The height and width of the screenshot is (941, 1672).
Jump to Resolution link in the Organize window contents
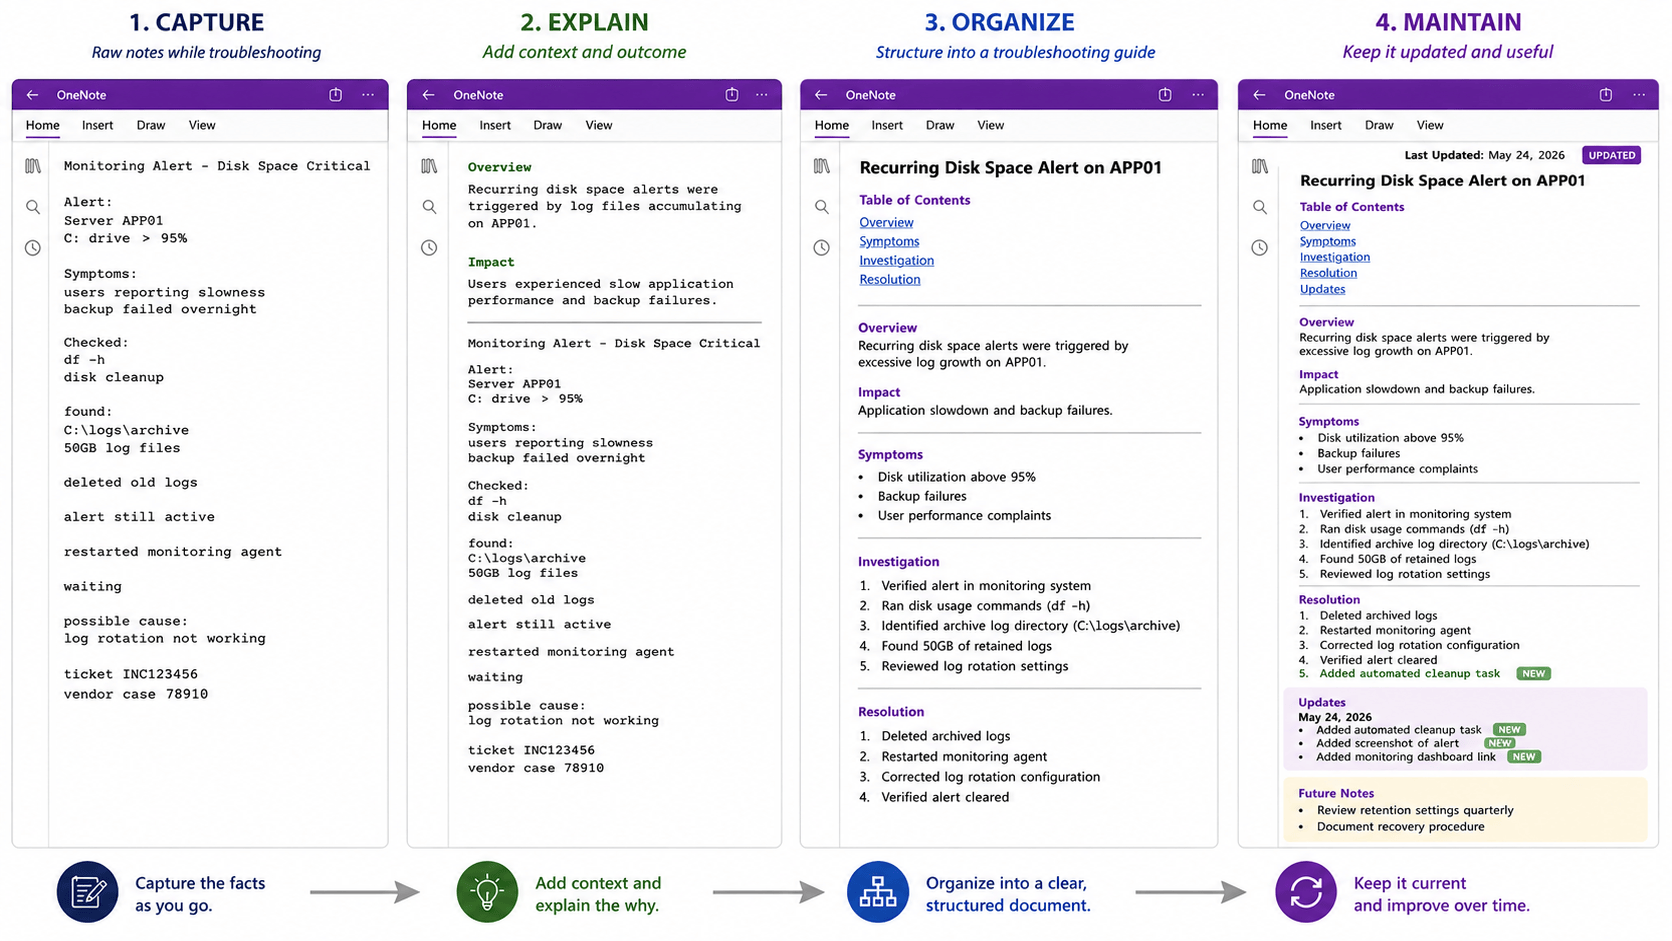(x=890, y=279)
